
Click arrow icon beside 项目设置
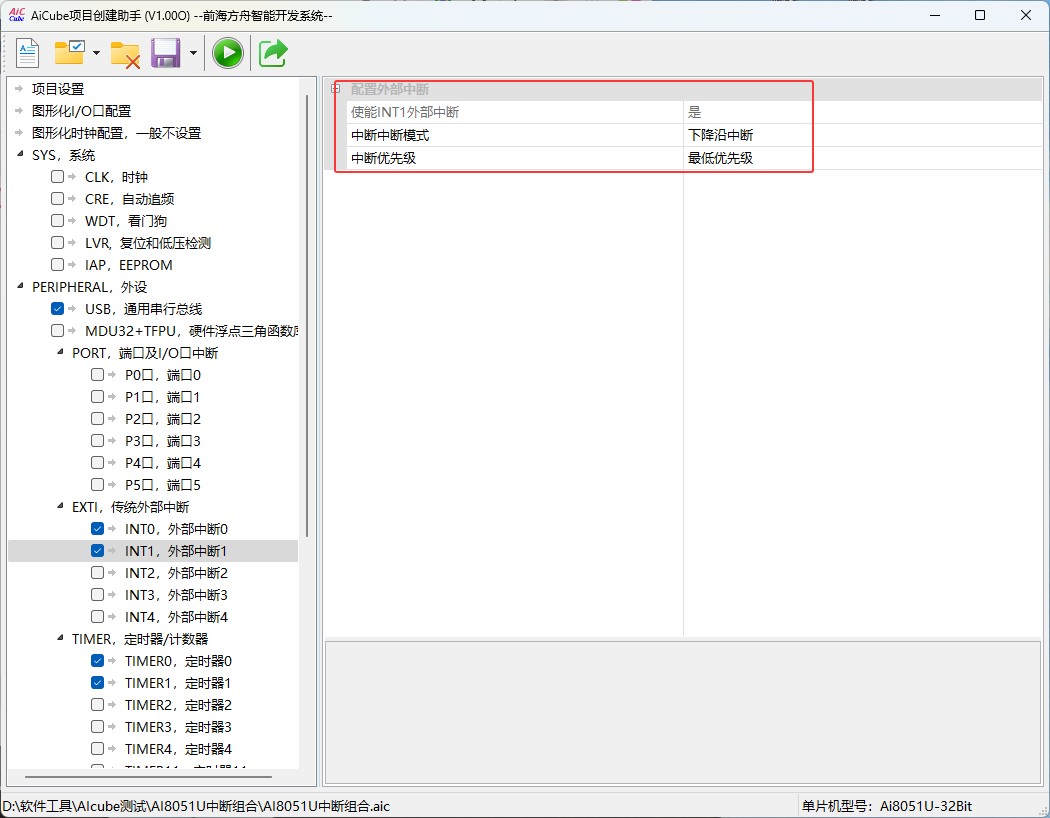(19, 88)
